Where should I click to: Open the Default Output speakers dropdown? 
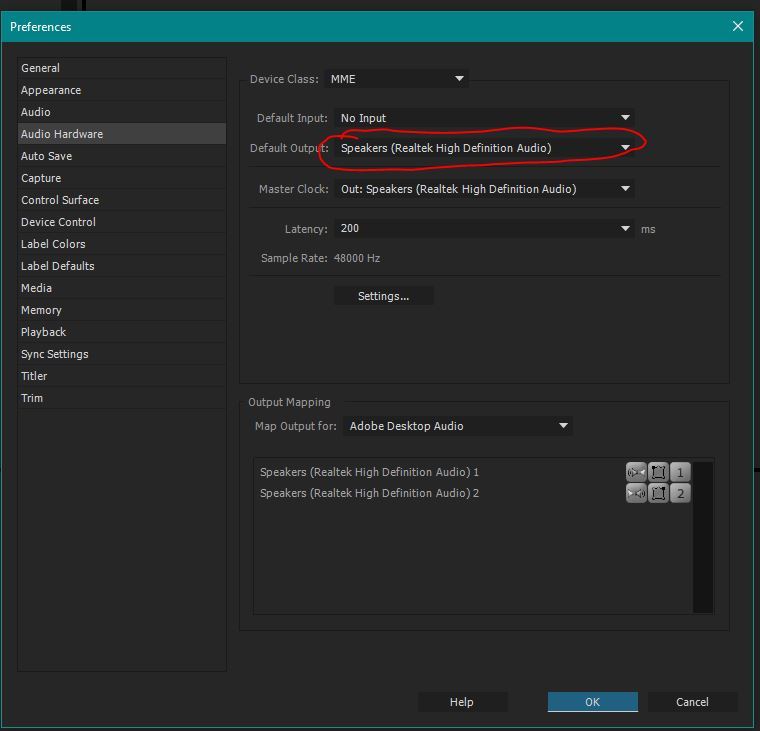tap(484, 148)
